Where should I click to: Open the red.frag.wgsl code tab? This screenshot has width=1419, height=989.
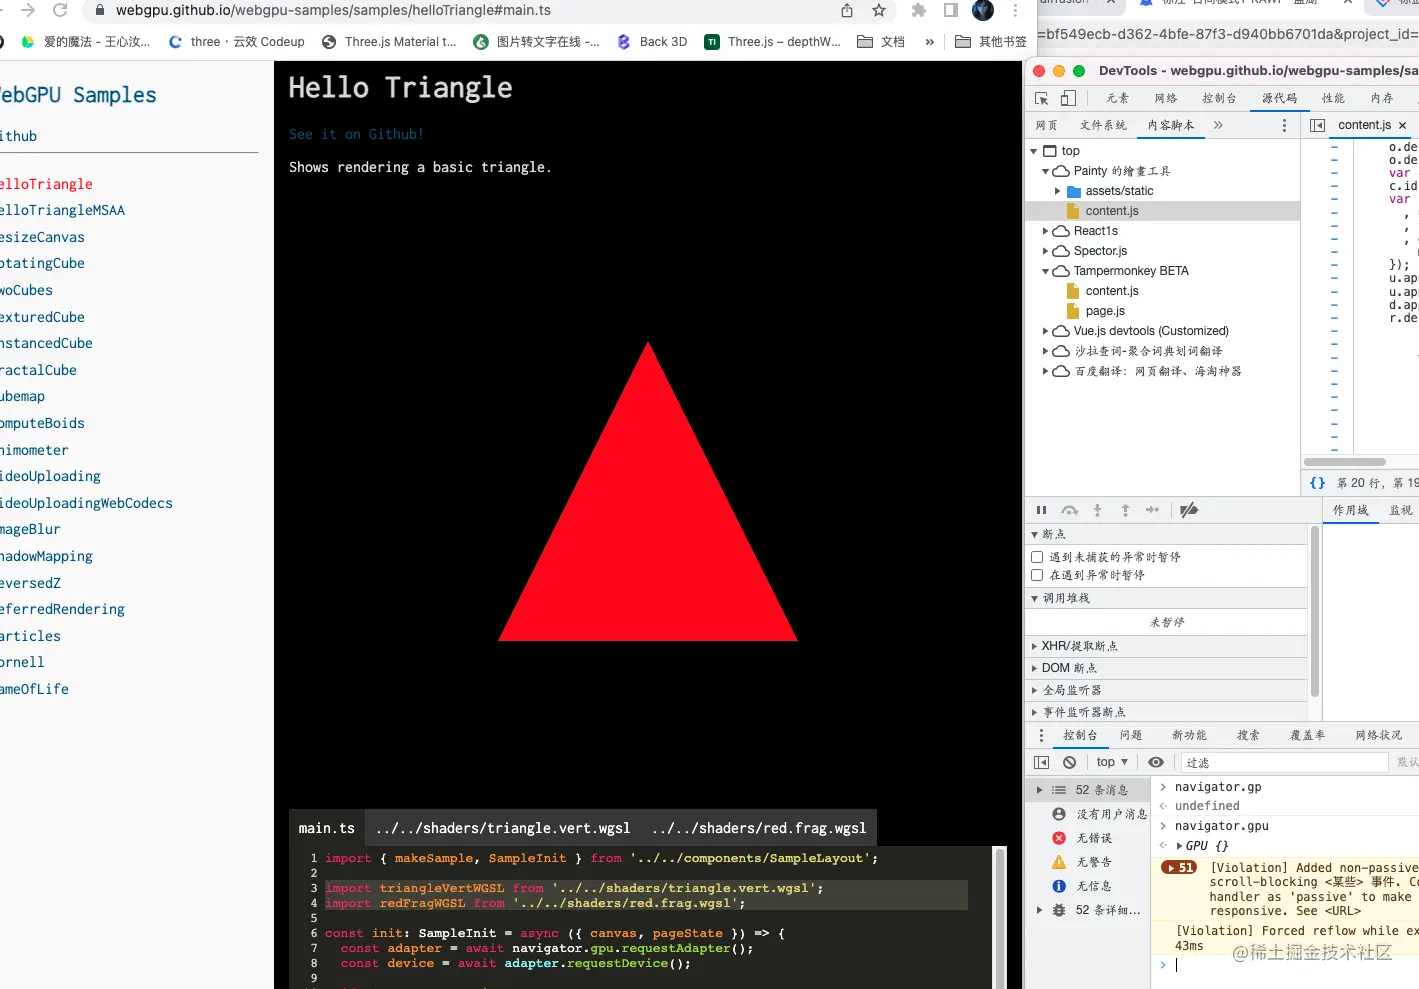759,828
